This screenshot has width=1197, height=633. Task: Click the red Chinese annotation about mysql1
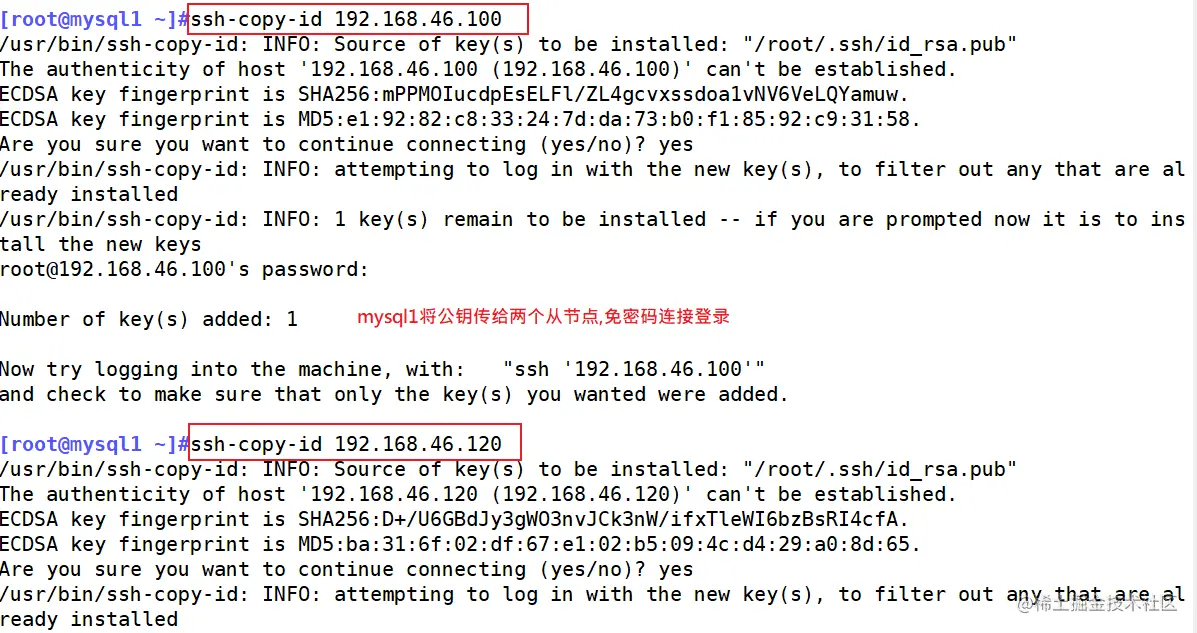(x=544, y=316)
